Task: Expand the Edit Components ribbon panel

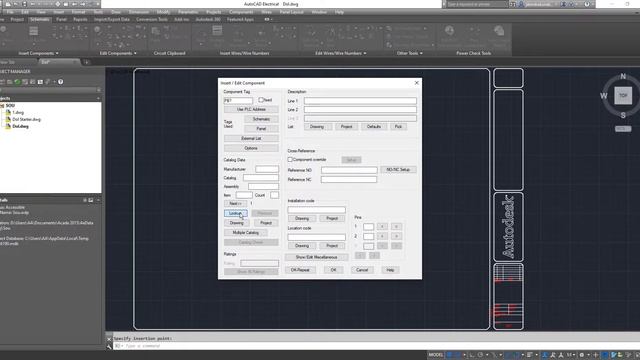Action: point(118,53)
